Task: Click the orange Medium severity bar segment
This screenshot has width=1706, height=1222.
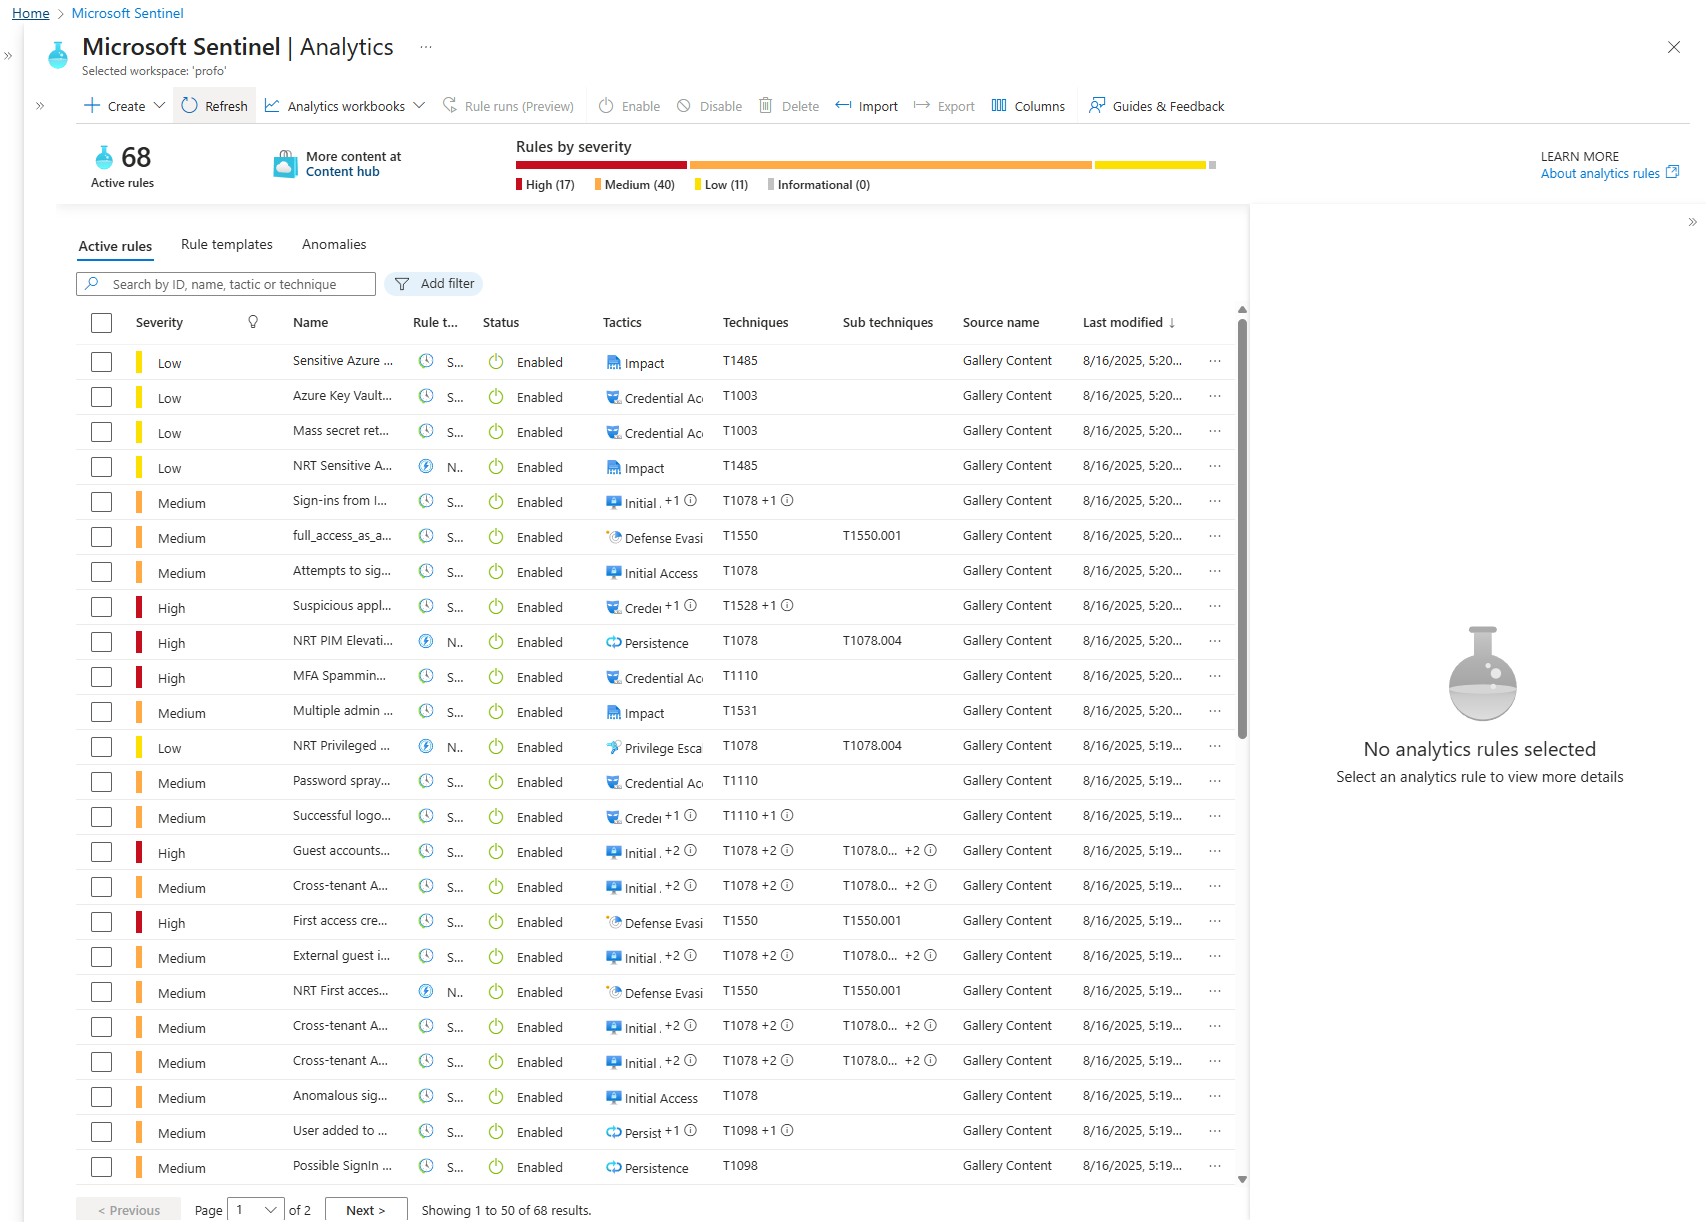Action: pyautogui.click(x=890, y=165)
